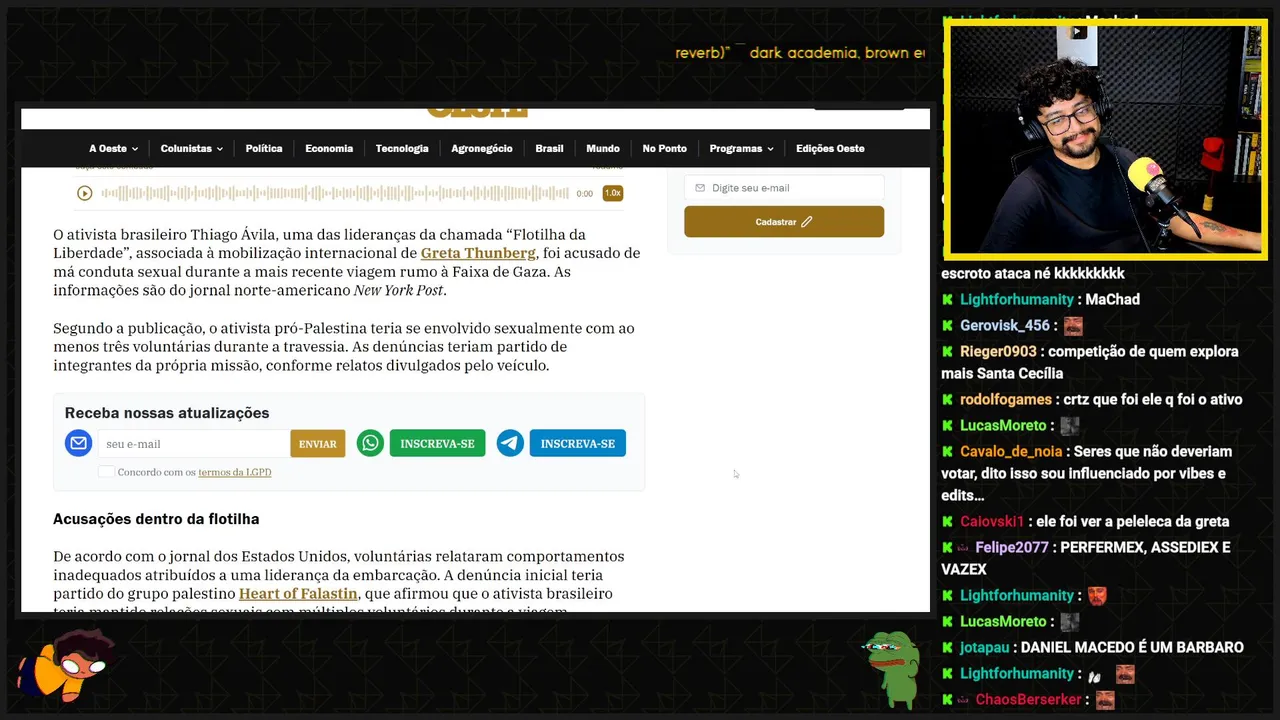Click the New York Post italic text
This screenshot has height=720, width=1280.
(x=398, y=290)
